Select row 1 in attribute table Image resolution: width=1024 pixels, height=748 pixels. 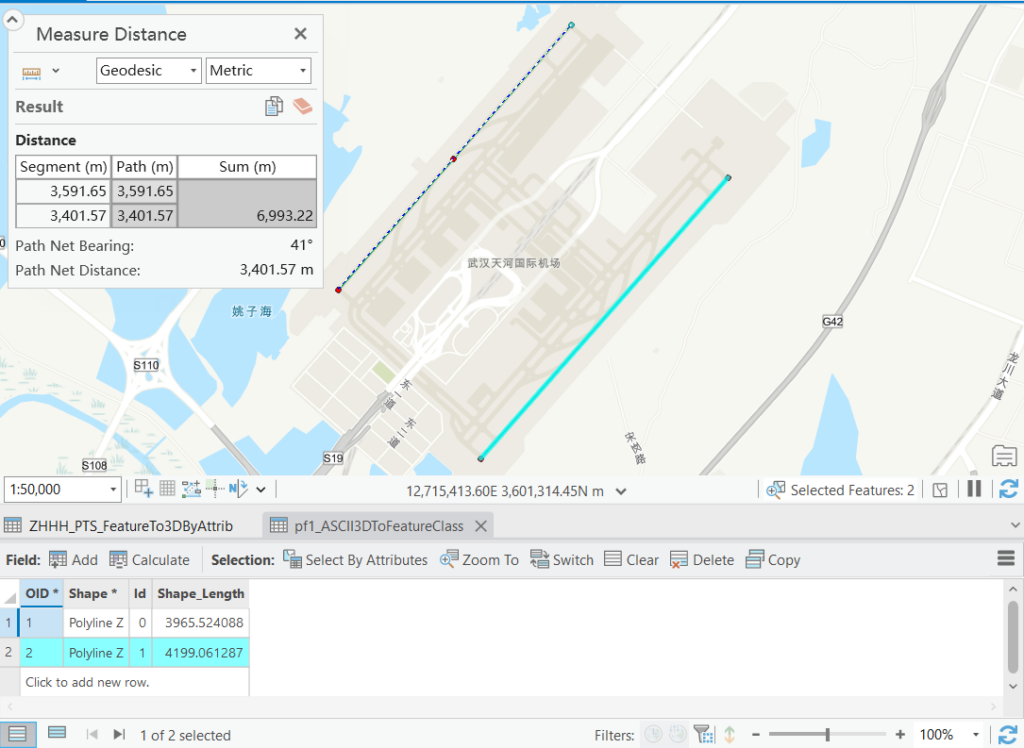tap(9, 623)
